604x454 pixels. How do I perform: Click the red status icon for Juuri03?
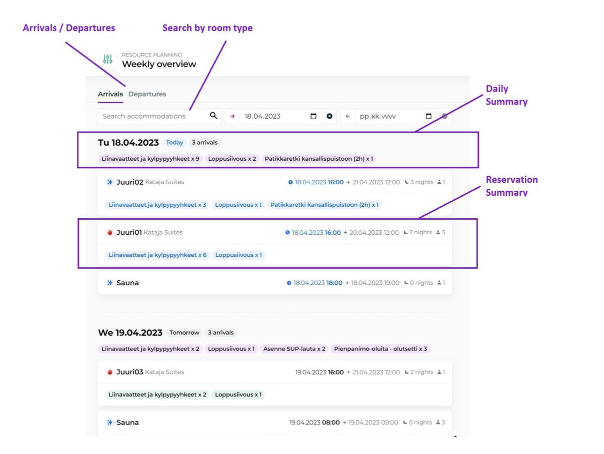[x=109, y=372]
